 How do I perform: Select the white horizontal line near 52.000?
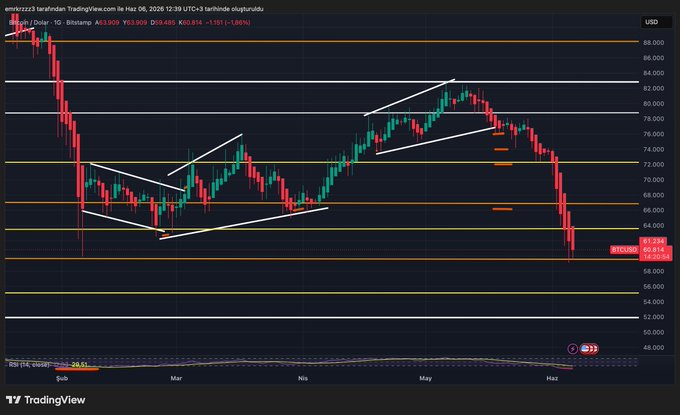(322, 317)
